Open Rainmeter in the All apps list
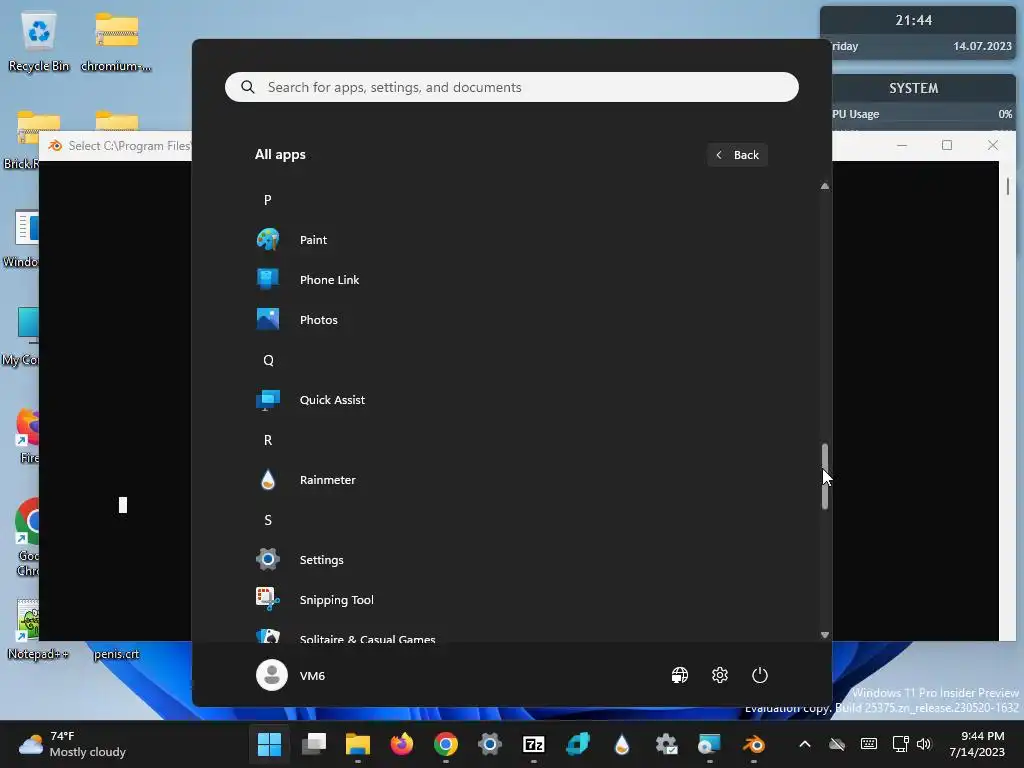 coord(327,480)
